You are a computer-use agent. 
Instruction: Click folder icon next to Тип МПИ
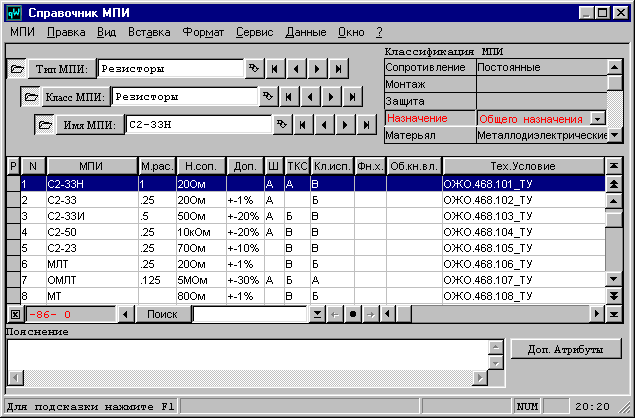[18, 69]
